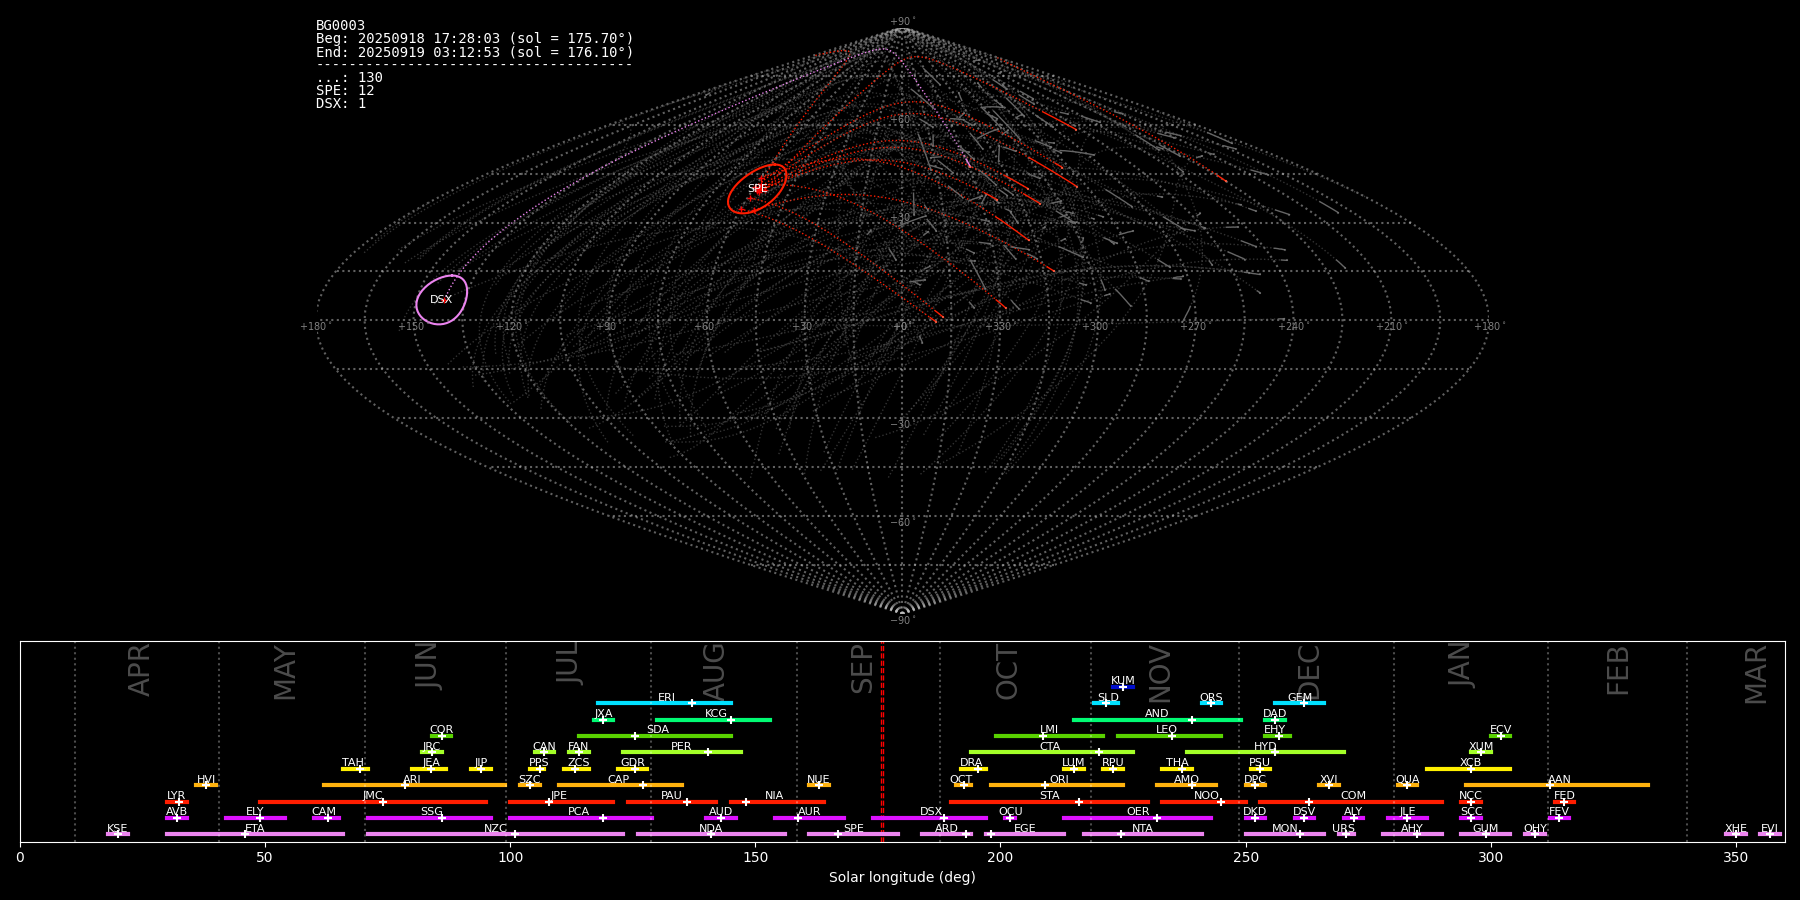The width and height of the screenshot is (1800, 900).
Task: Select the SPE bar in the bottom timeline
Action: click(853, 834)
